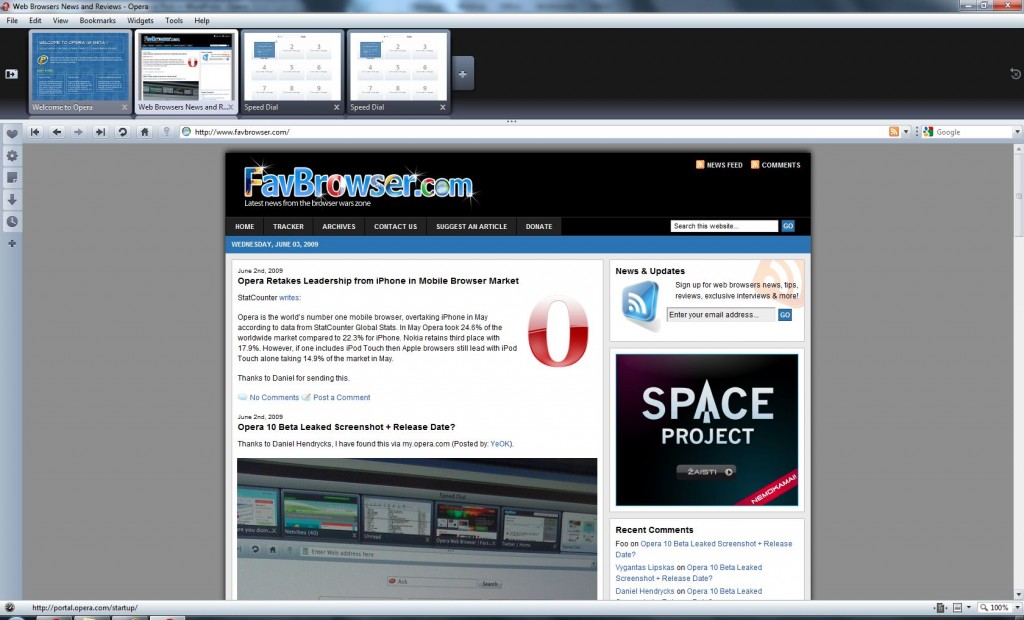Open the Downloads panel arrow icon

point(12,199)
